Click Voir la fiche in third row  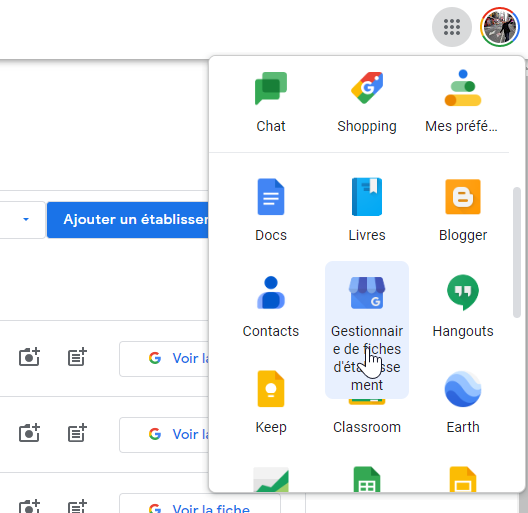(200, 504)
